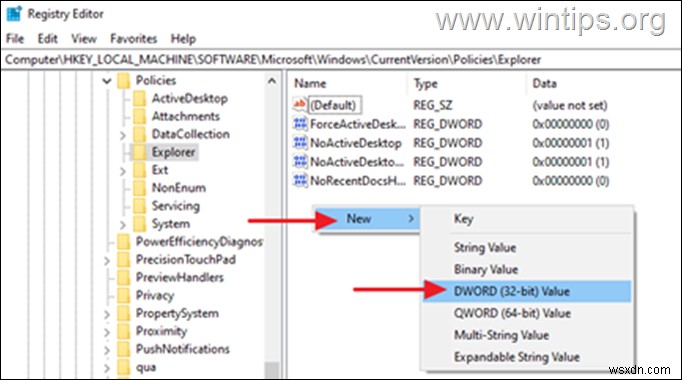Click the Privacy folder icon

tap(124, 295)
